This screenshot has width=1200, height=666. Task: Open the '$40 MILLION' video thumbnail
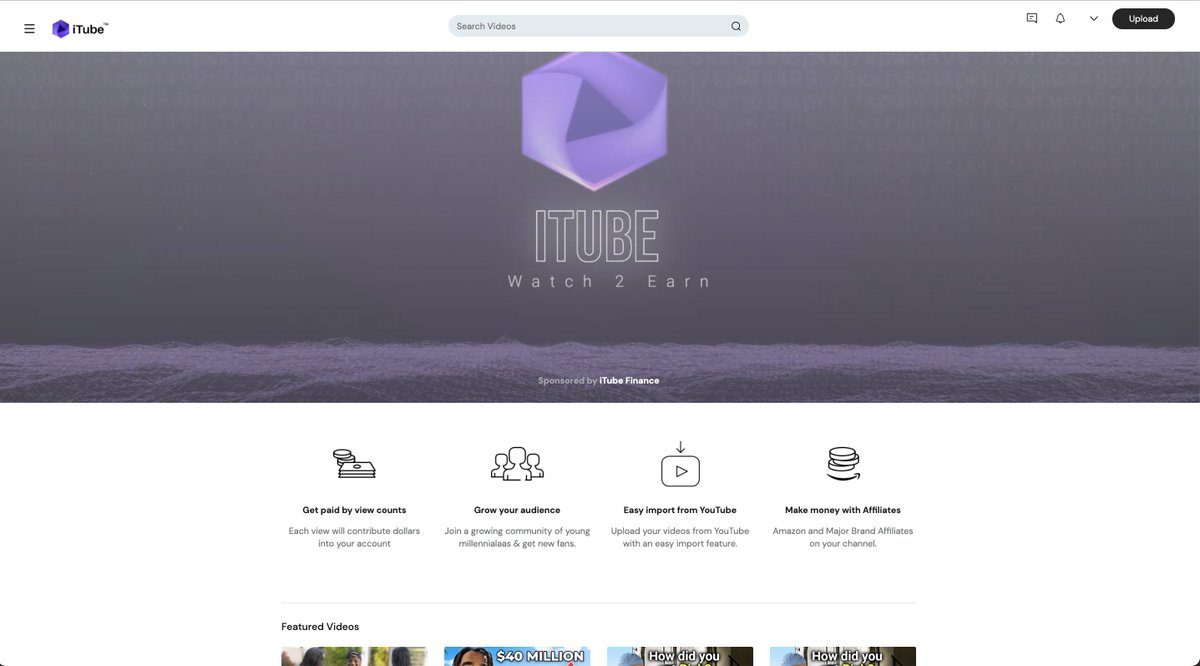pos(517,656)
